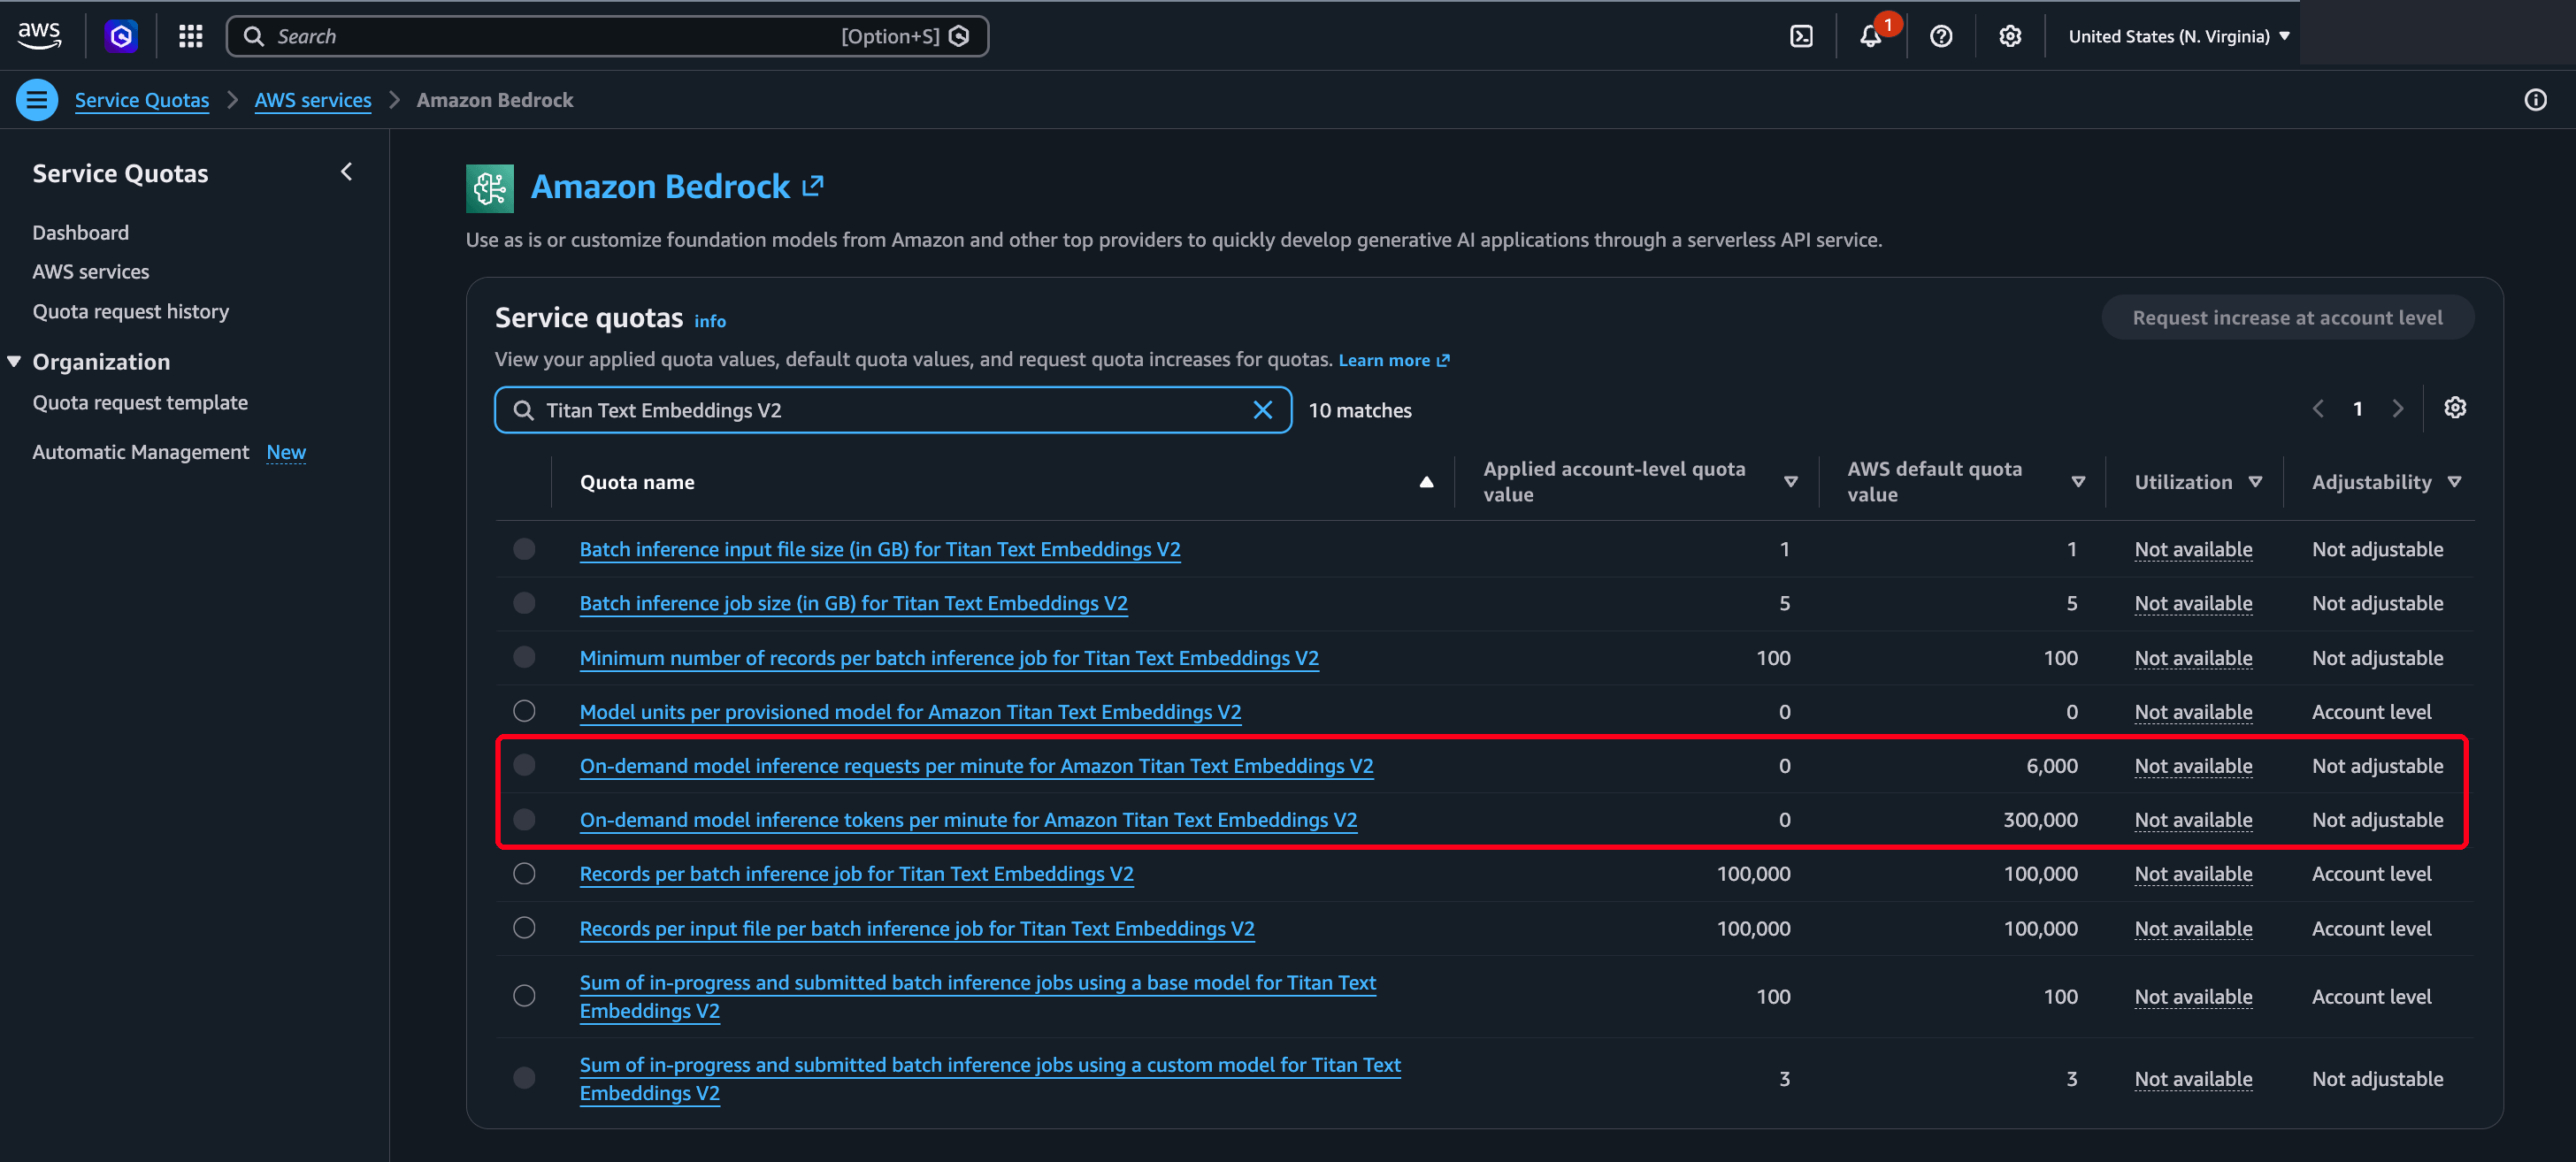This screenshot has width=2576, height=1162.
Task: Open Quota request history
Action: [x=131, y=312]
